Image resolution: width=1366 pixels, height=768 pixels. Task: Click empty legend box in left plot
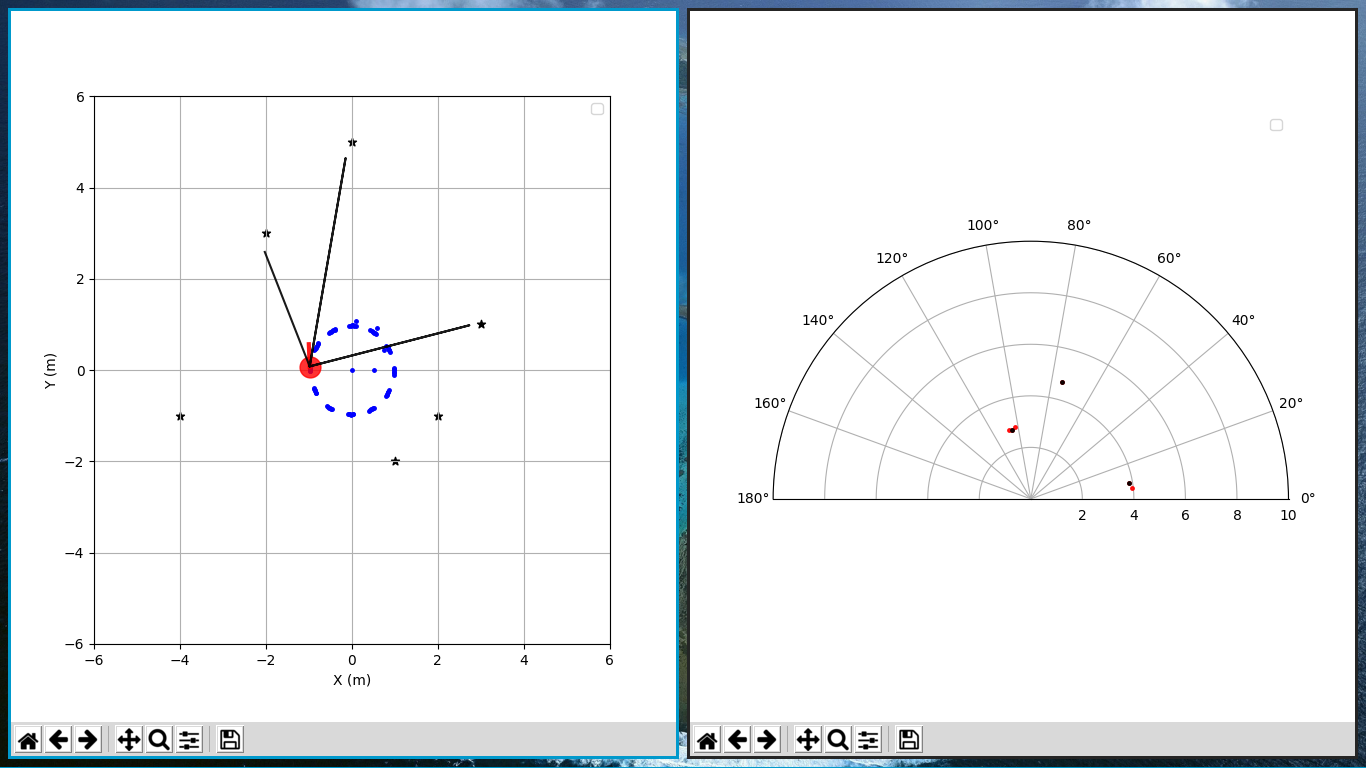(x=597, y=109)
